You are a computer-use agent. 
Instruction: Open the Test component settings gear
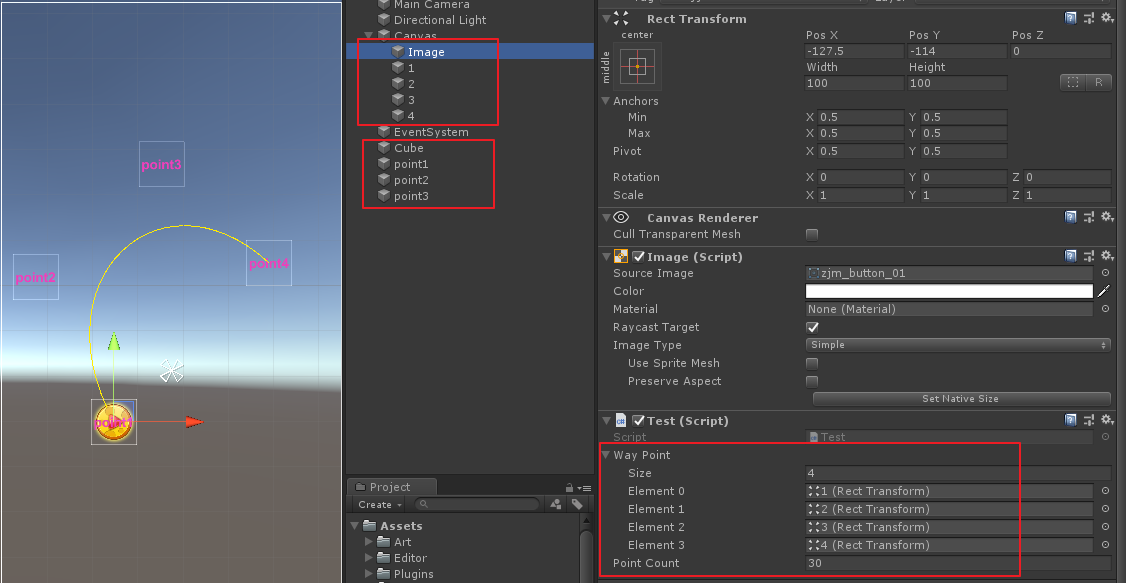coord(1106,420)
